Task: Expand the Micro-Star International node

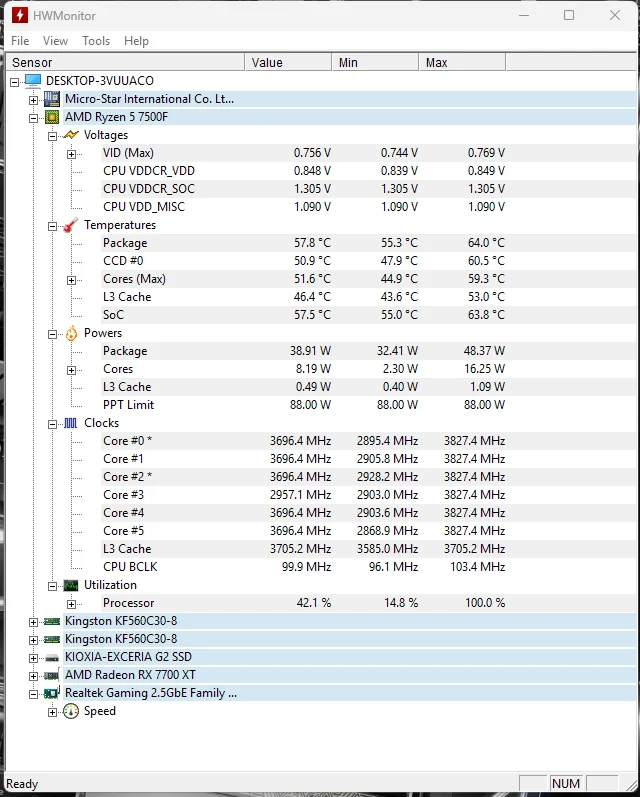Action: coord(34,100)
